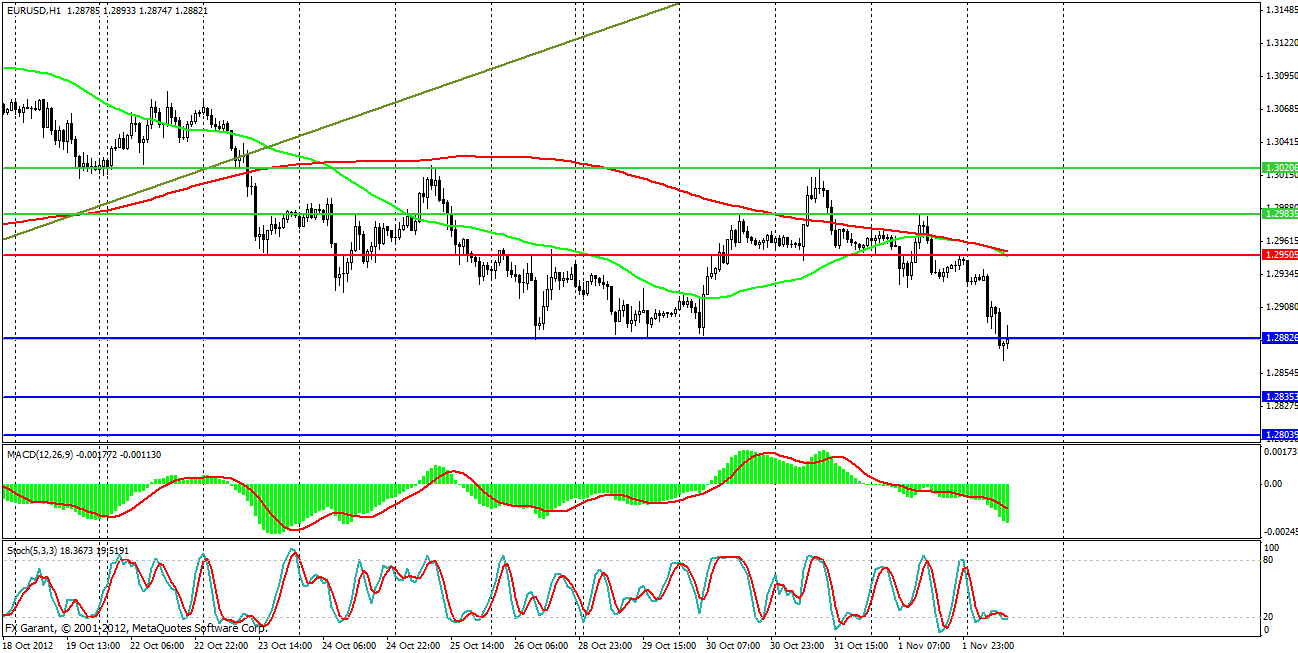Click the green 1.2983 price label

click(1279, 214)
